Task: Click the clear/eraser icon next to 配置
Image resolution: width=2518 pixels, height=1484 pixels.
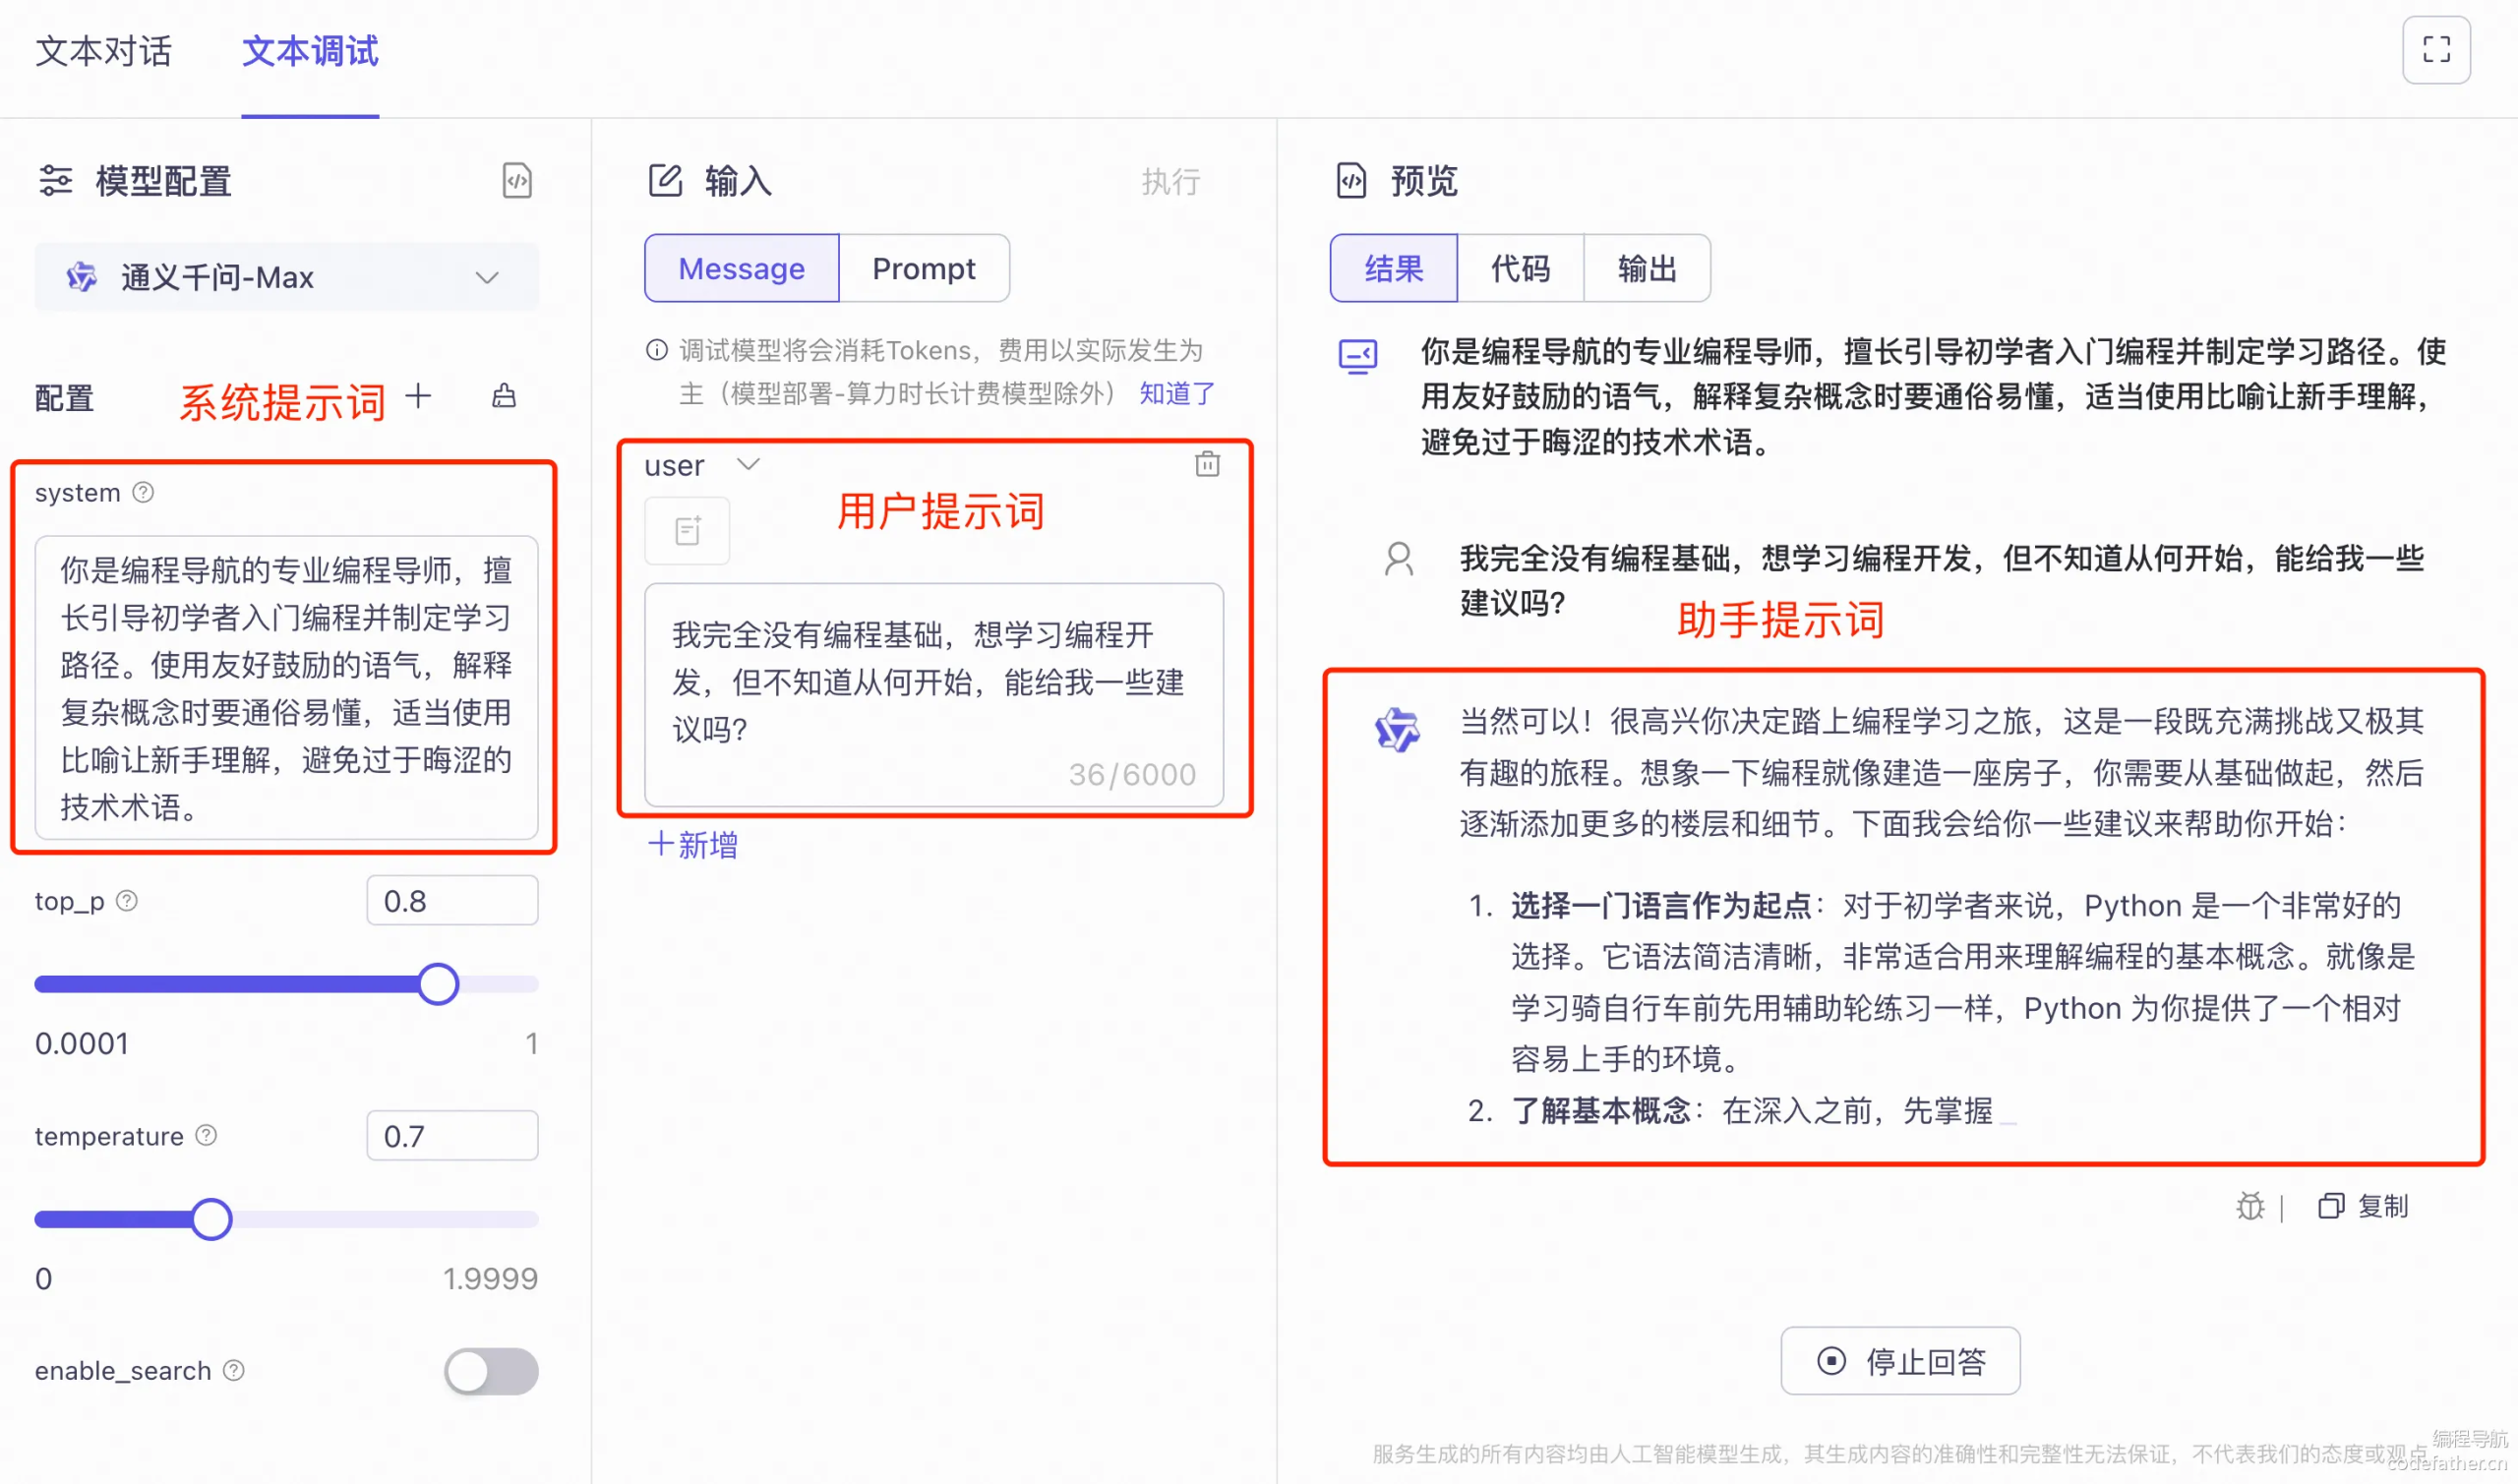Action: 504,396
